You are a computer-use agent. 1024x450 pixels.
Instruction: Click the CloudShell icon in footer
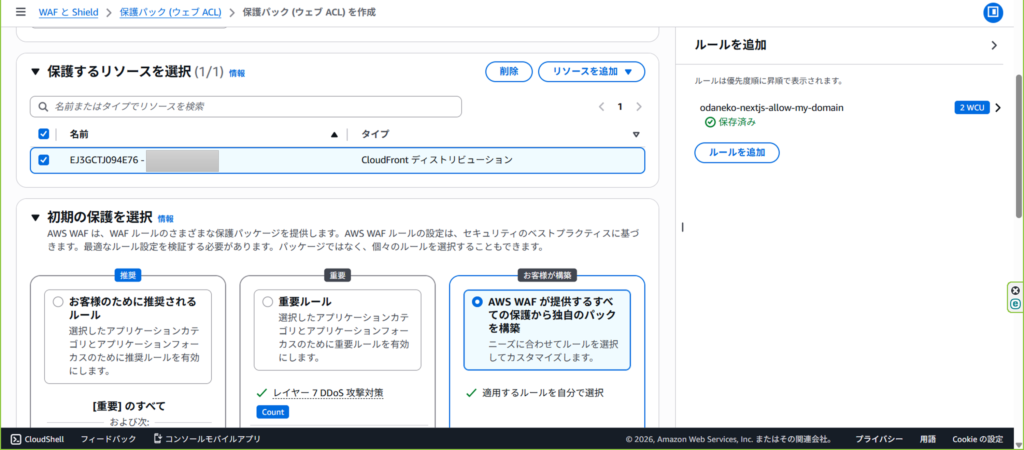coord(16,439)
